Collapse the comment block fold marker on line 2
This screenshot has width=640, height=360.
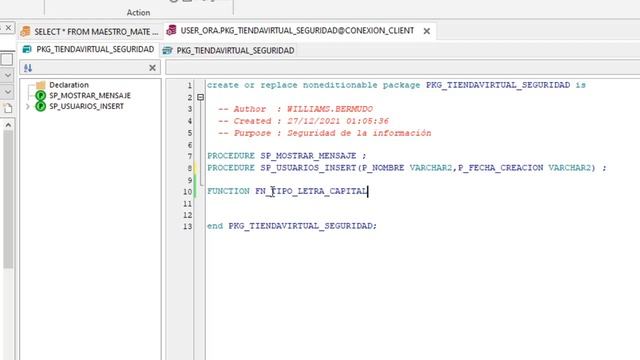[200, 97]
